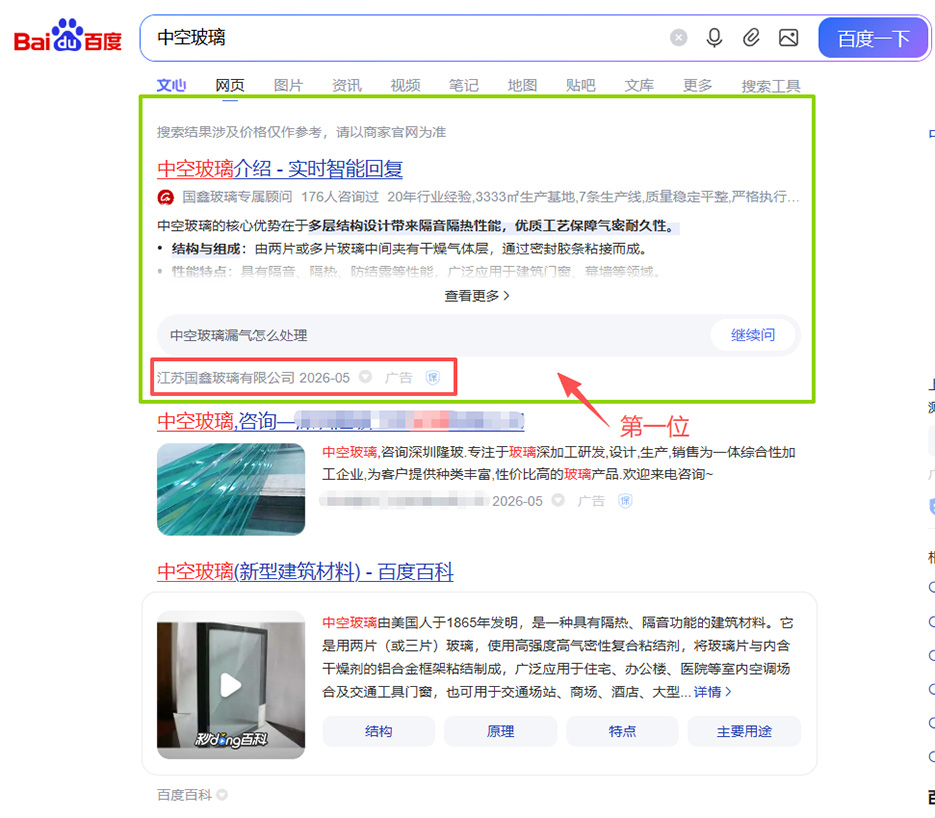
Task: Click the 特点 section button
Action: point(622,732)
